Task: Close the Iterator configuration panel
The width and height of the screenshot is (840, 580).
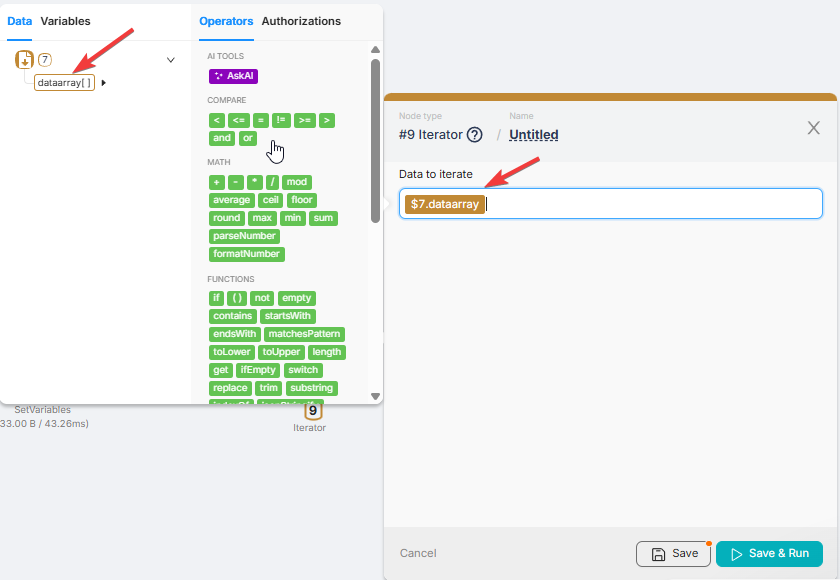Action: (x=813, y=127)
